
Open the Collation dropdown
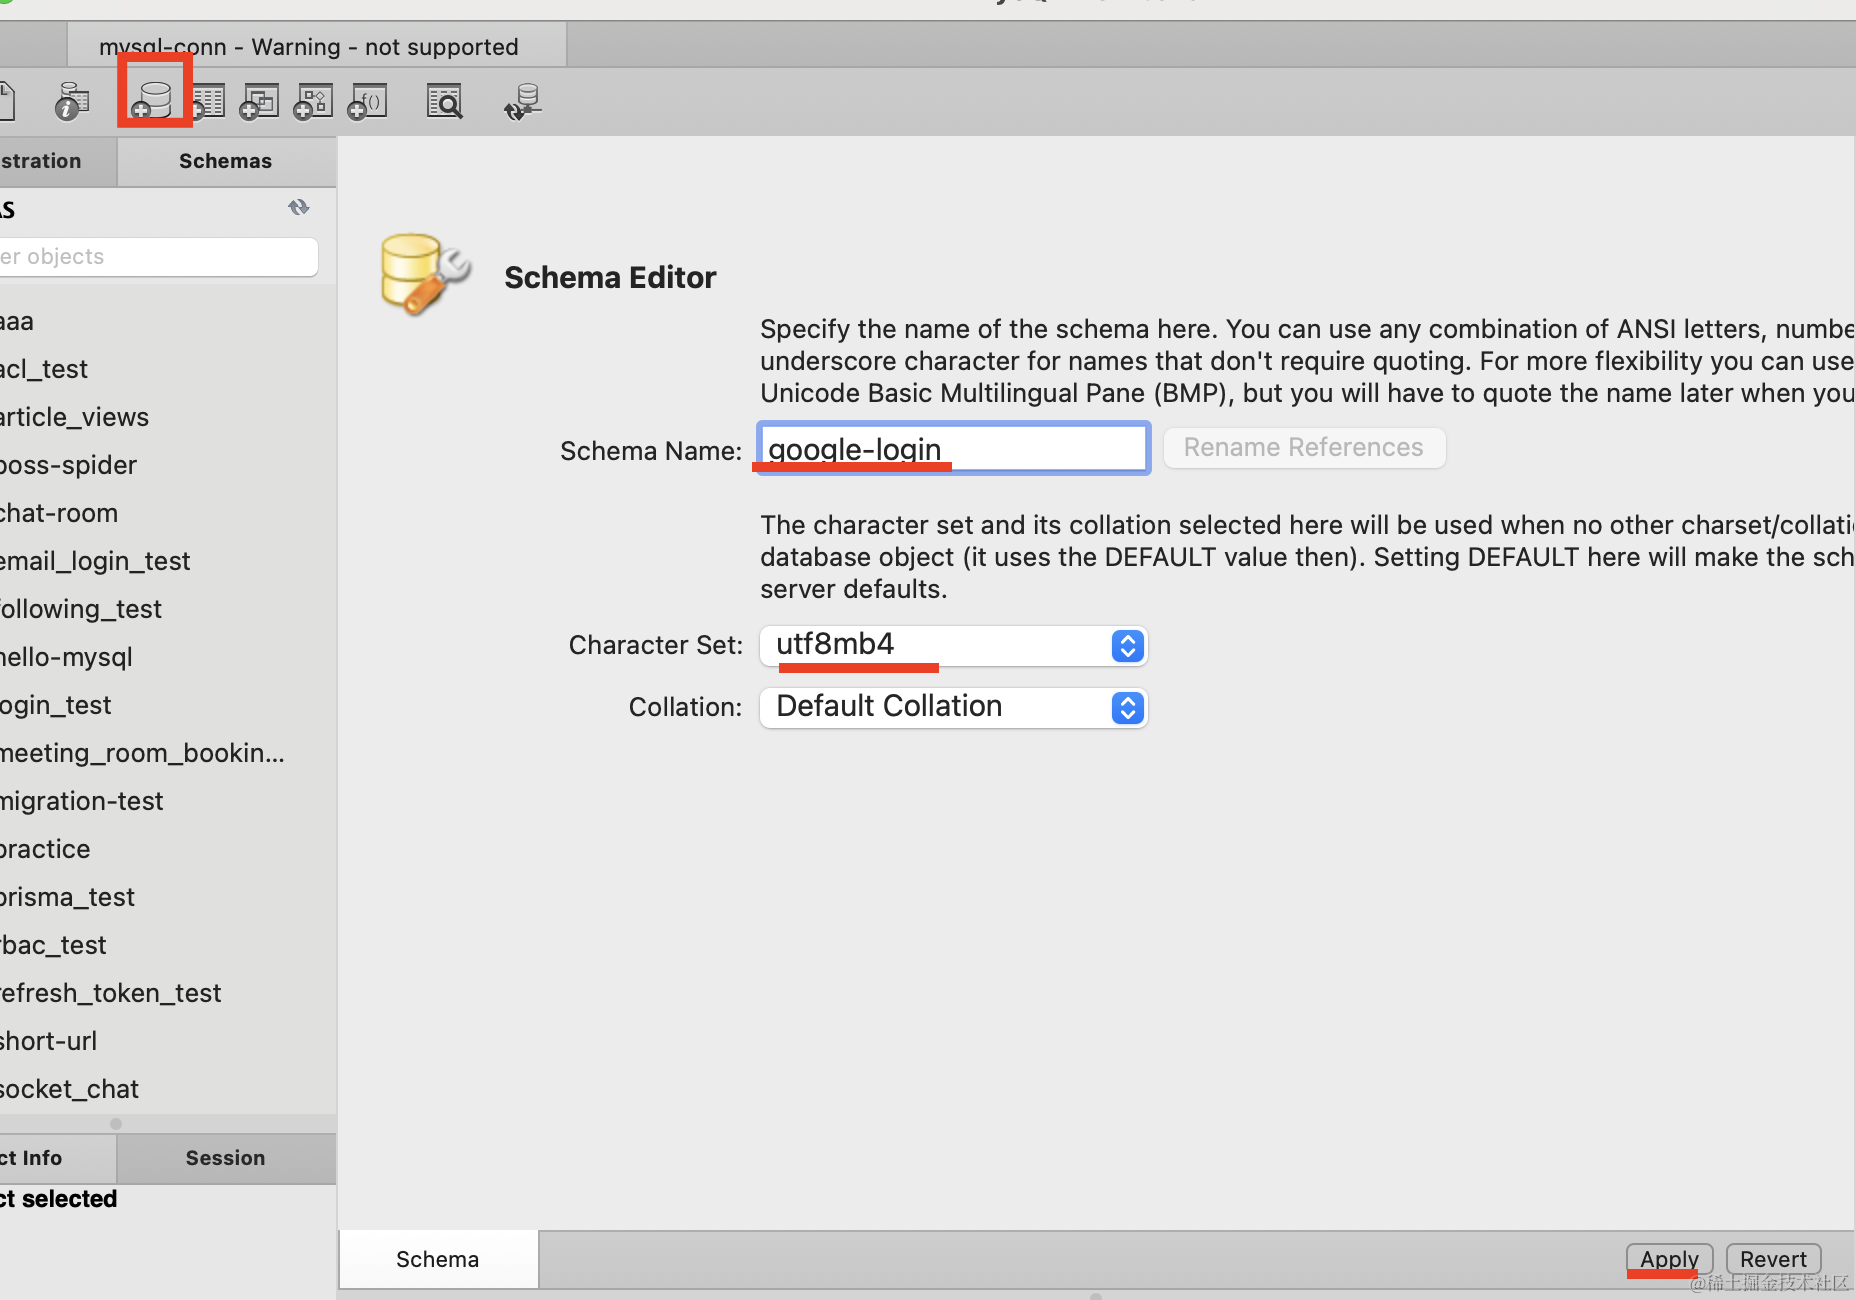953,708
